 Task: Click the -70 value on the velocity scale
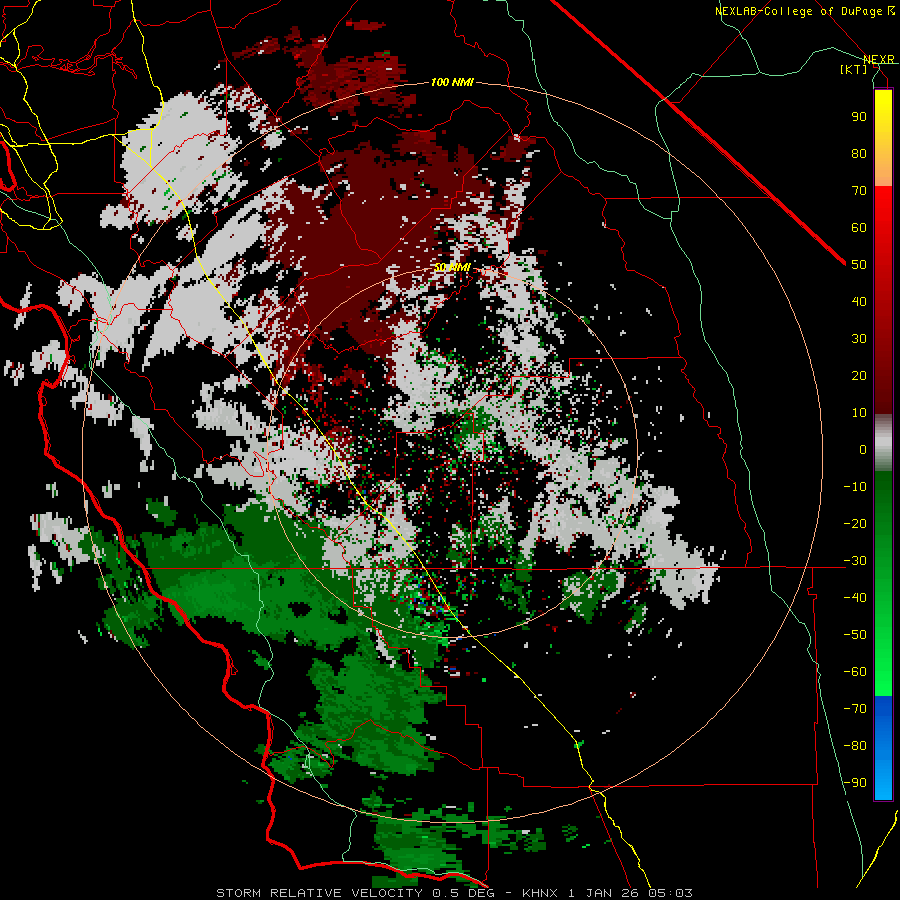pyautogui.click(x=855, y=709)
